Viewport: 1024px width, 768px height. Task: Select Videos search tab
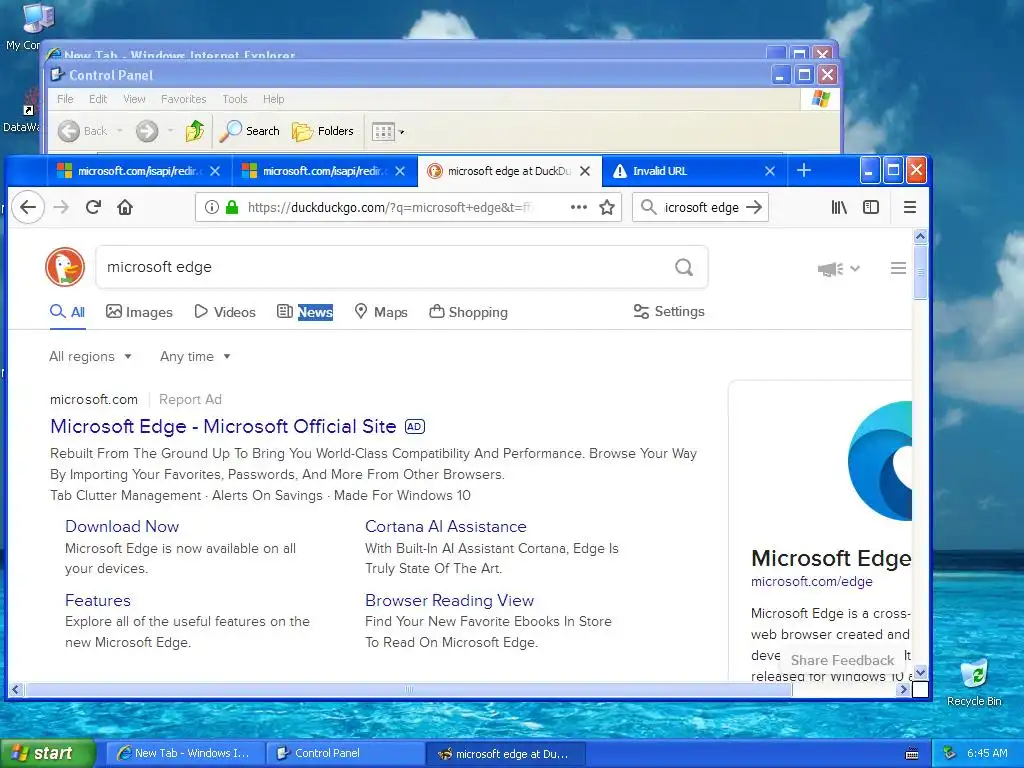pos(225,312)
